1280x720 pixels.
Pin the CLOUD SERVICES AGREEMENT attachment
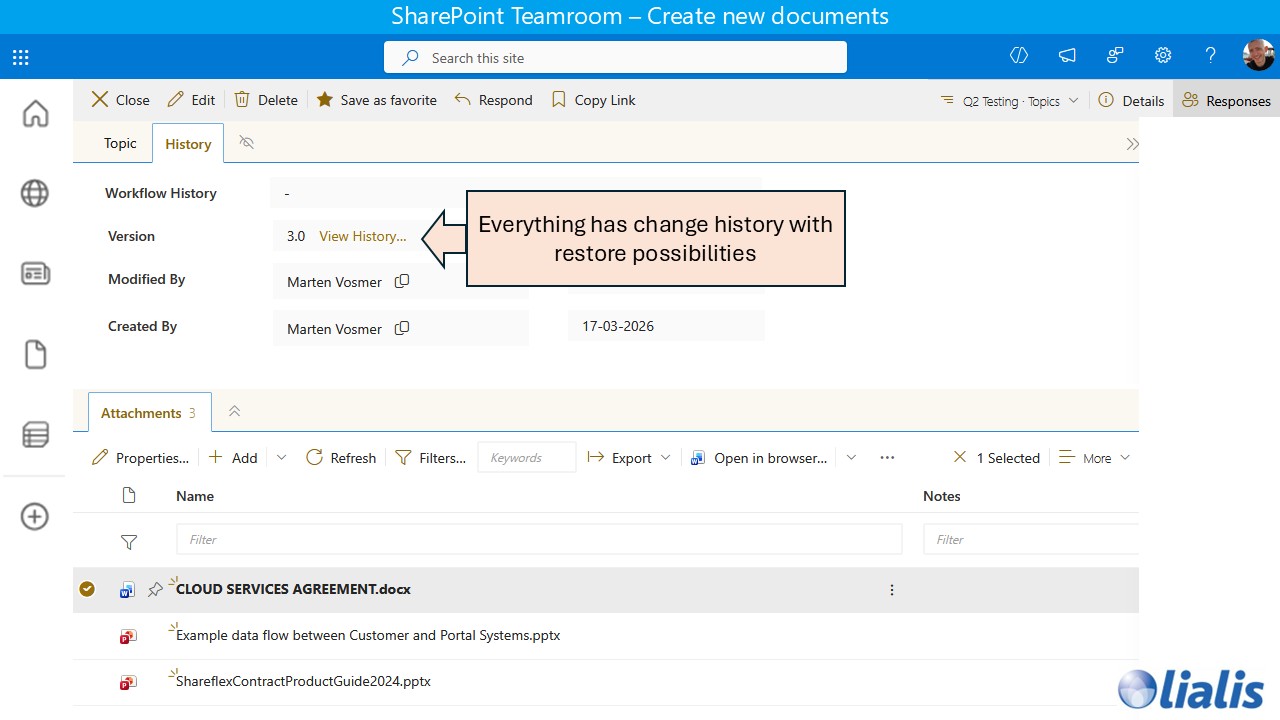tap(155, 589)
